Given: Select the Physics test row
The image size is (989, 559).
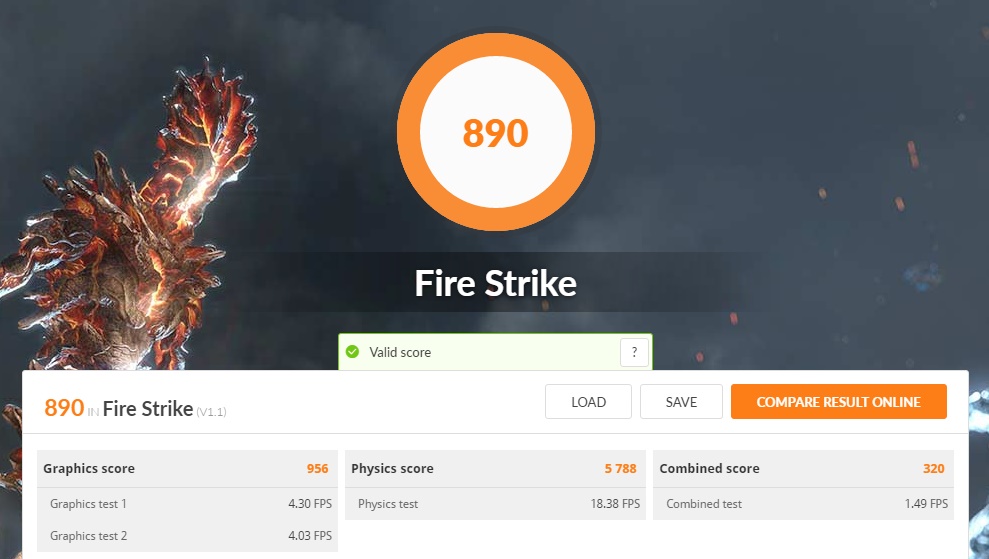Looking at the screenshot, I should coord(495,503).
